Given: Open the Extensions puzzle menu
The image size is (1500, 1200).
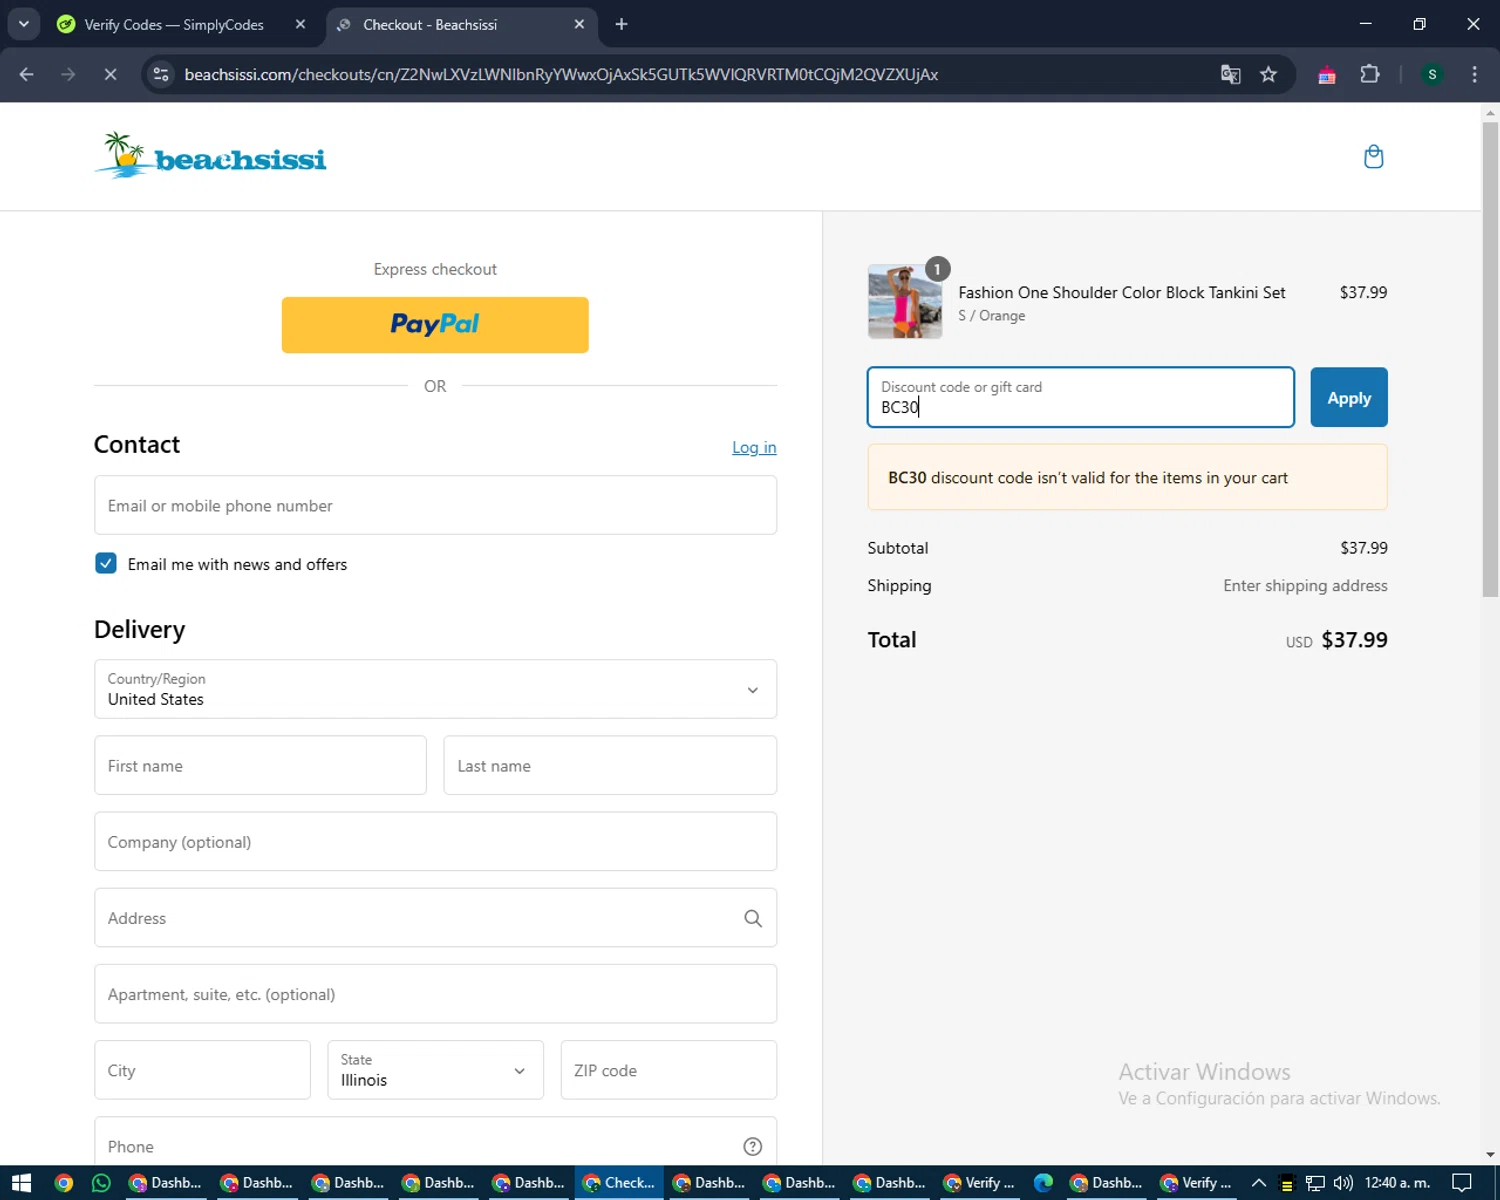Looking at the screenshot, I should coord(1370,74).
